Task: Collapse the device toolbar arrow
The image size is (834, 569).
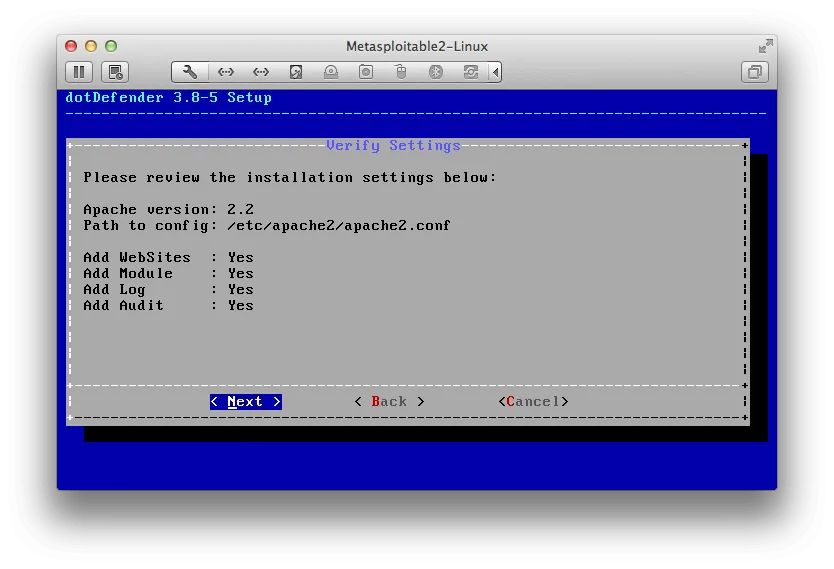Action: click(496, 72)
